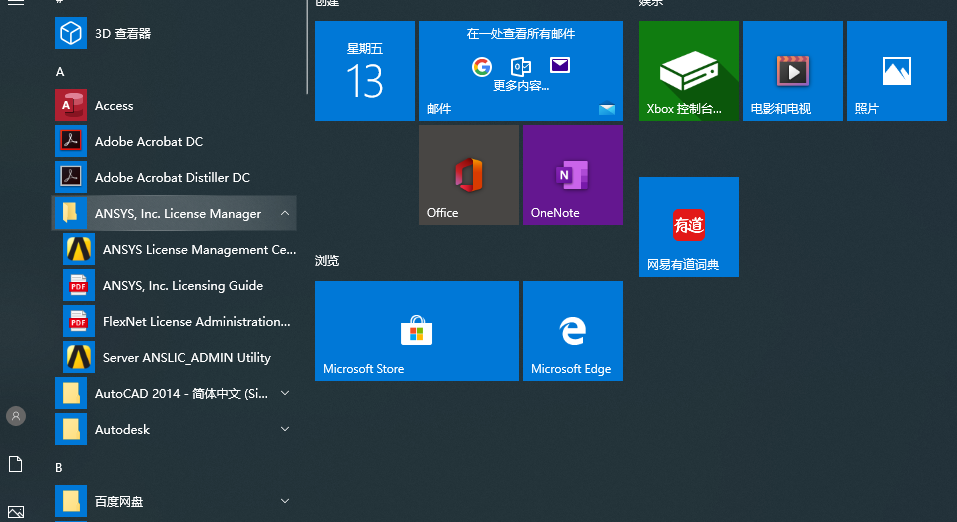Open the Office tile

pos(468,175)
